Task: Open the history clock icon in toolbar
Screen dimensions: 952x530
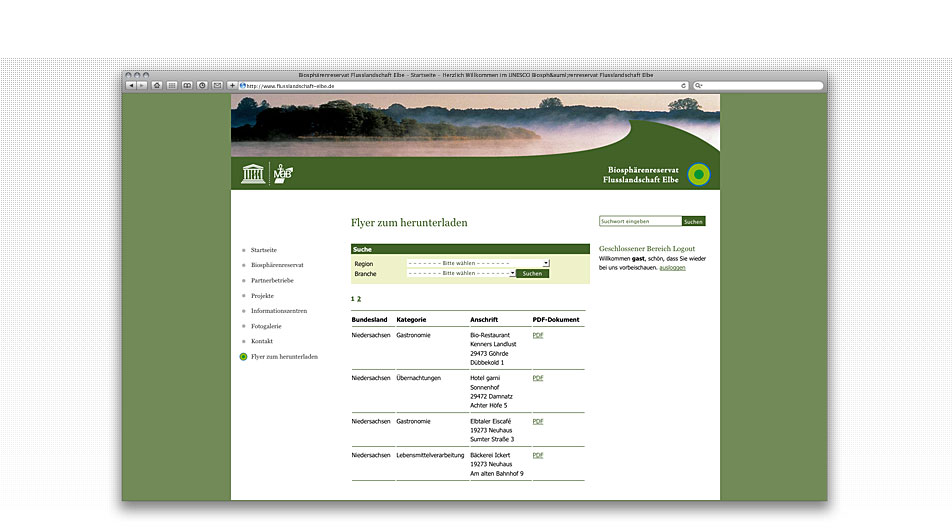Action: (x=202, y=86)
